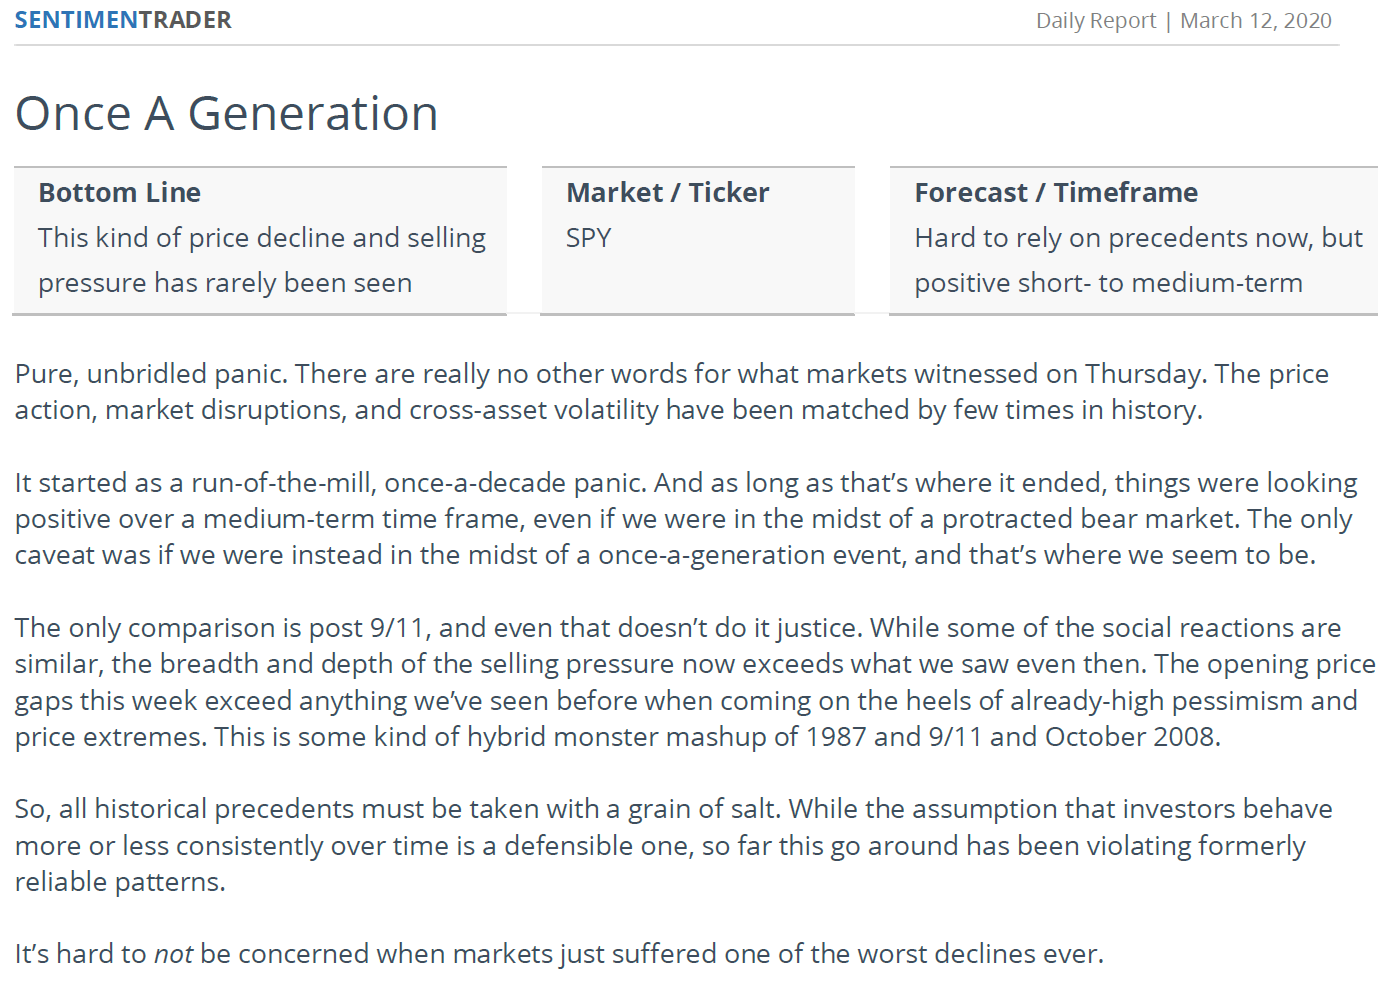The image size is (1385, 984).
Task: Click the Forecast / Timeframe heading
Action: point(1056,192)
